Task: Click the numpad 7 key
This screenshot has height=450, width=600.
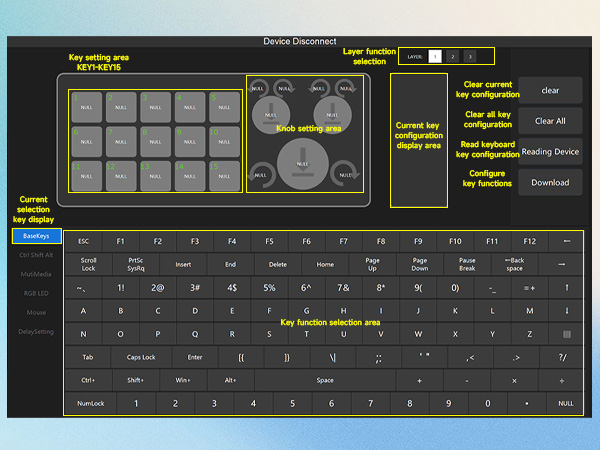Action: [x=370, y=403]
